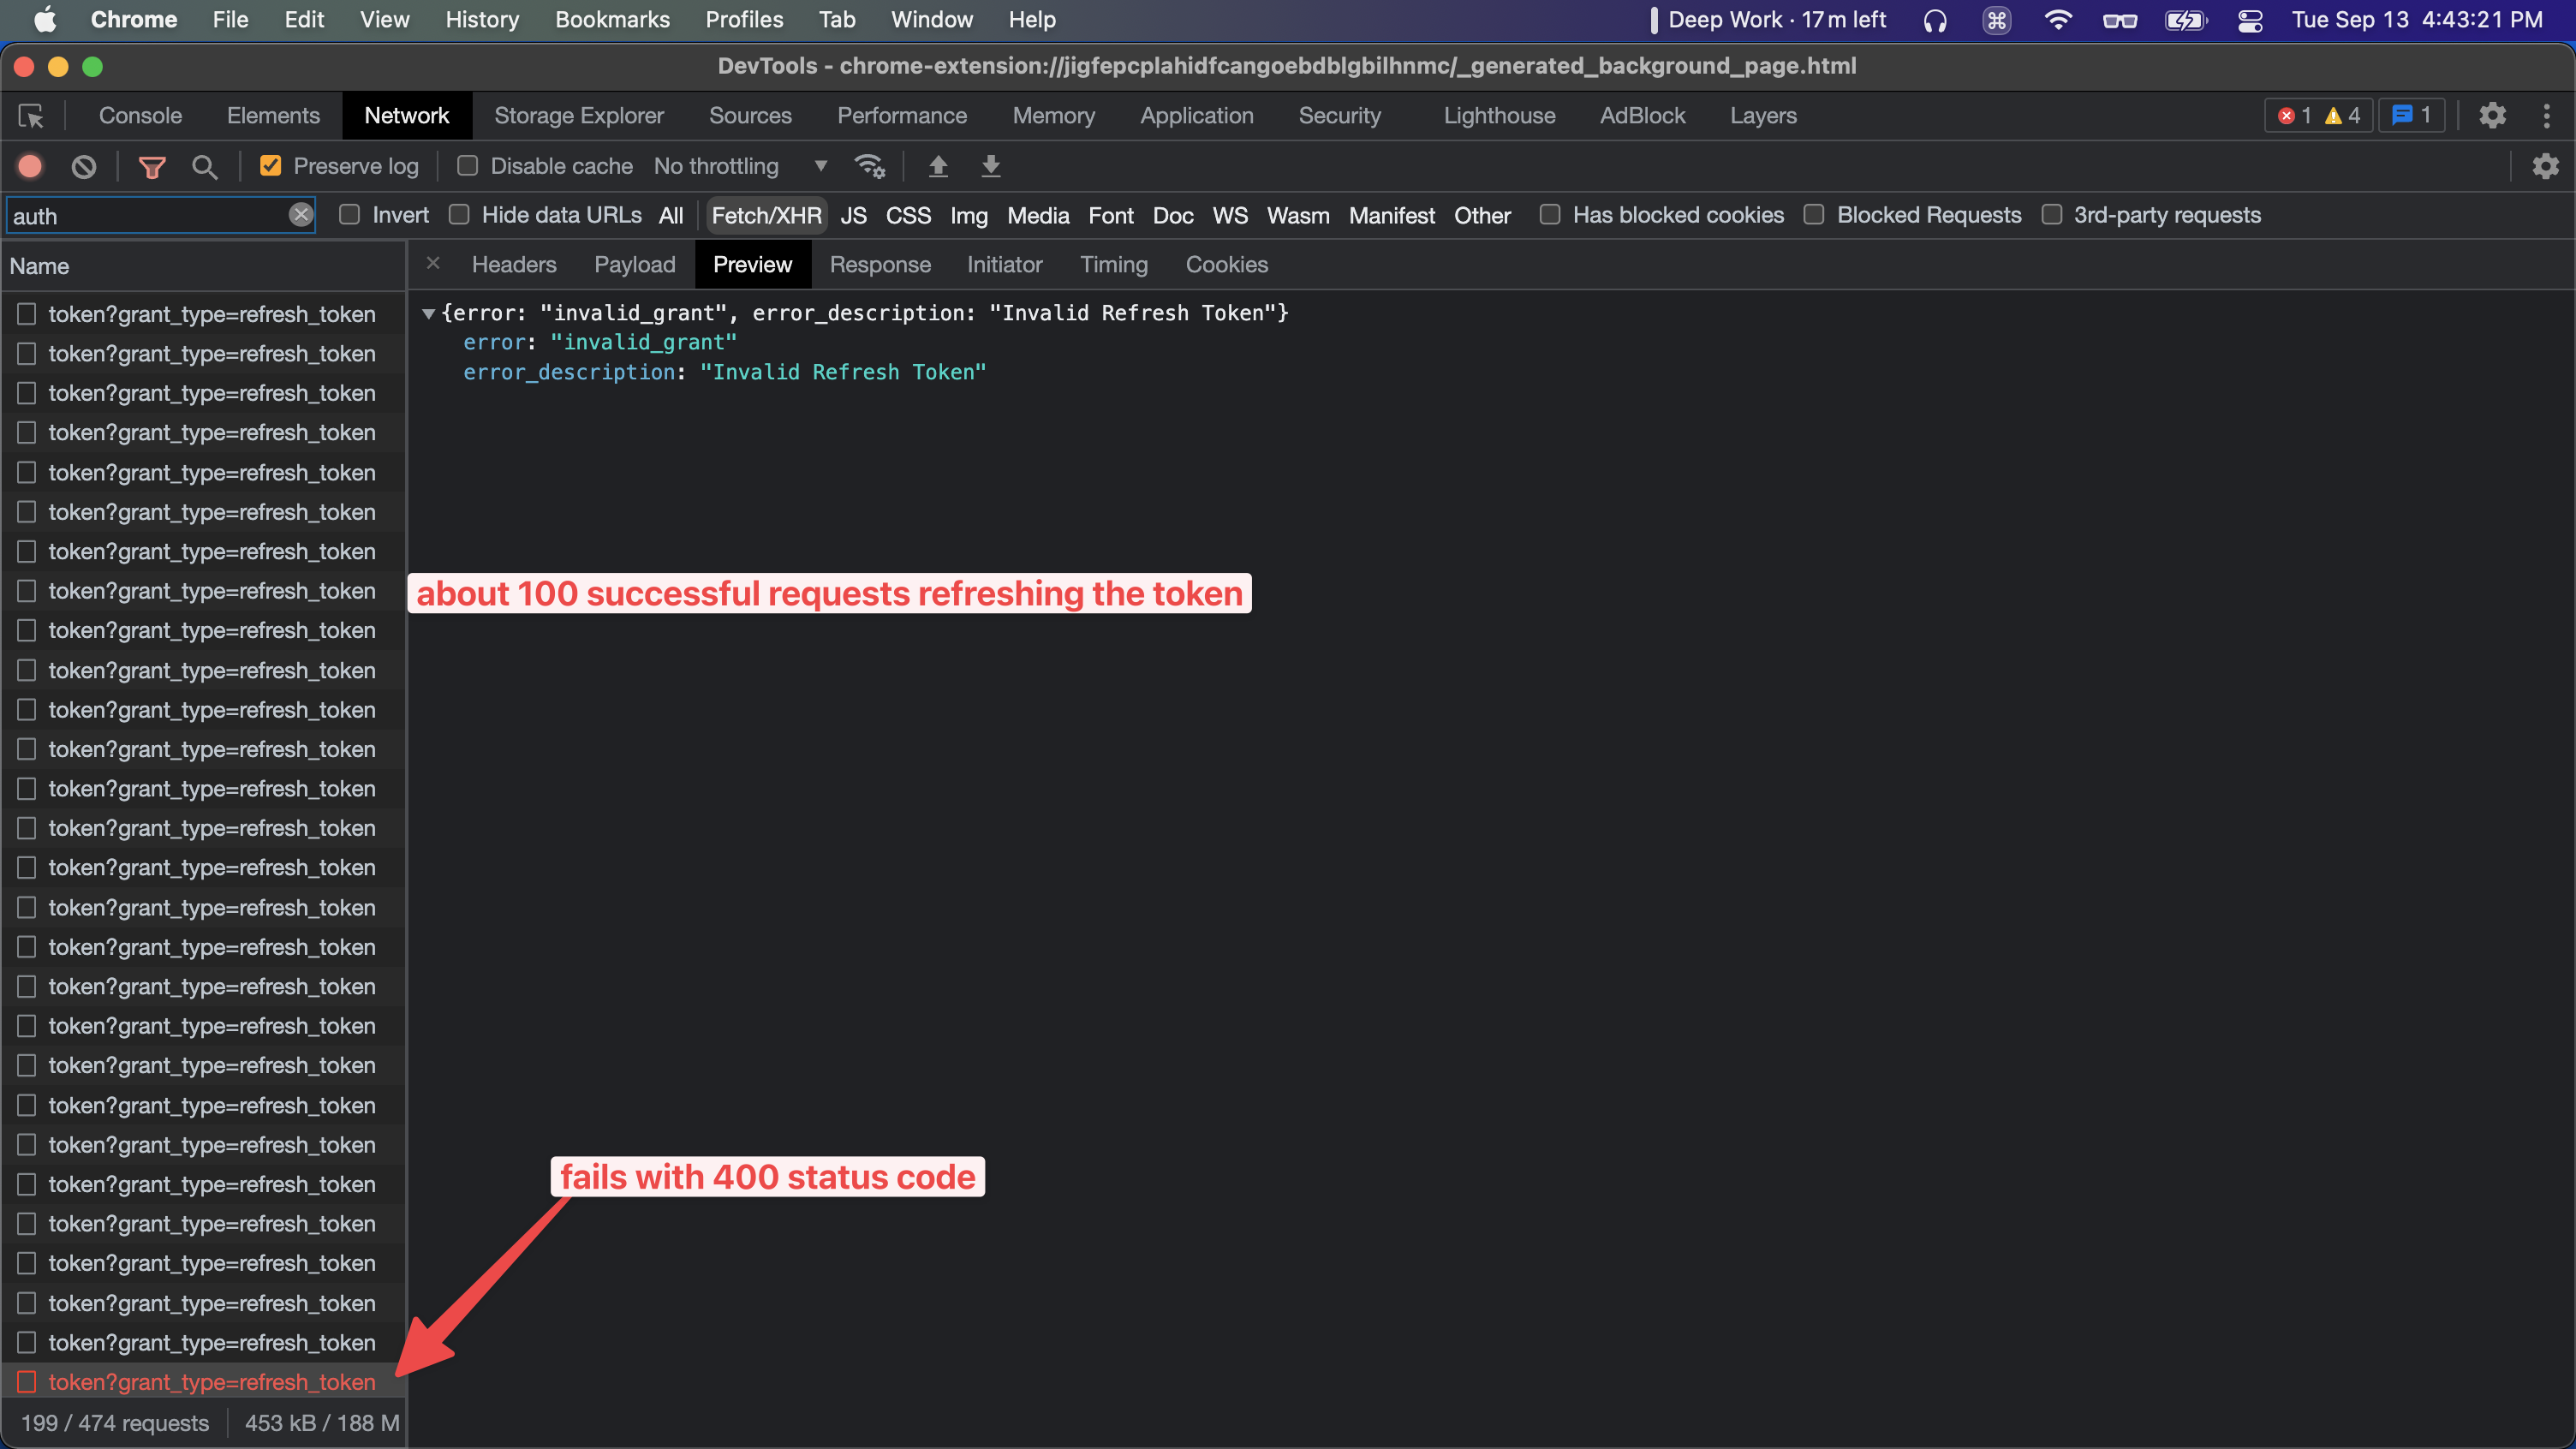Select the failed red refresh_token request
Viewport: 2576px width, 1449px height.
click(212, 1382)
